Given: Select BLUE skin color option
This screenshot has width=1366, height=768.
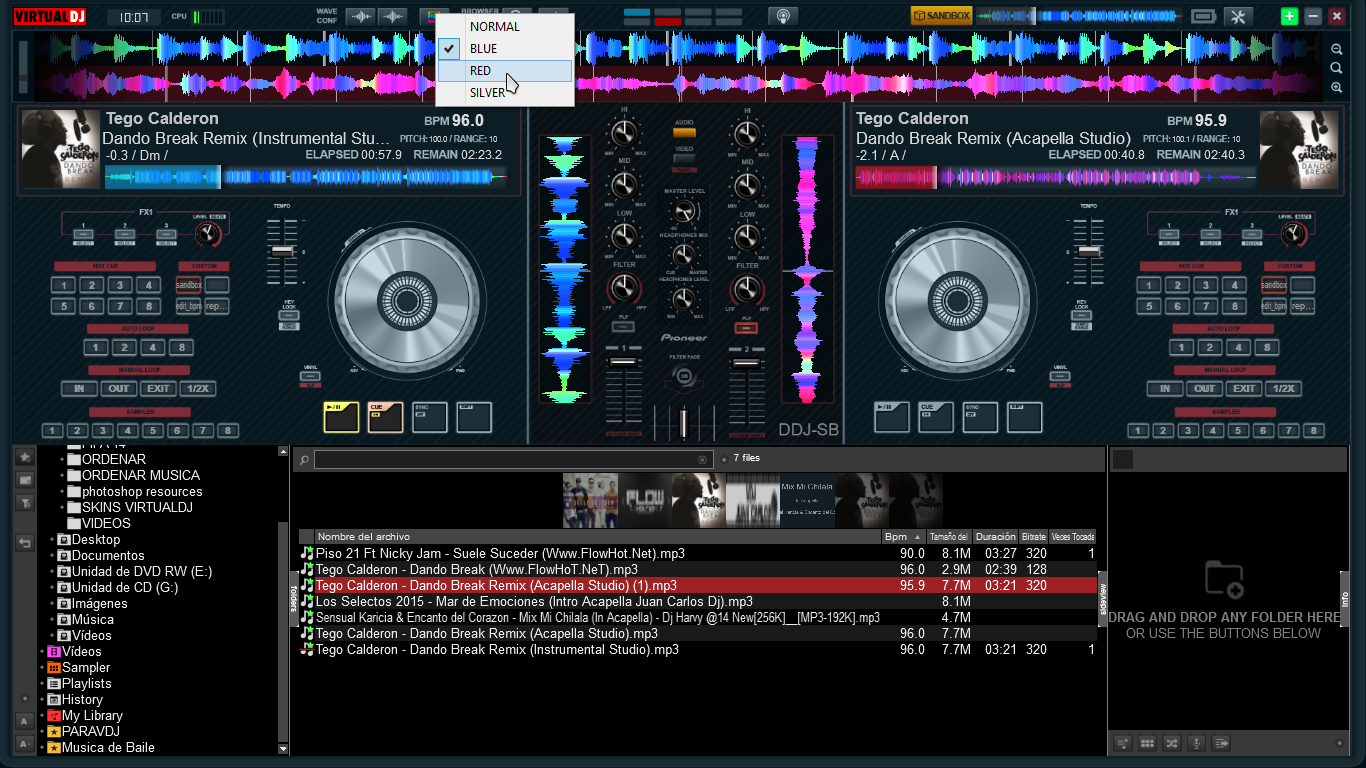Looking at the screenshot, I should coord(505,49).
